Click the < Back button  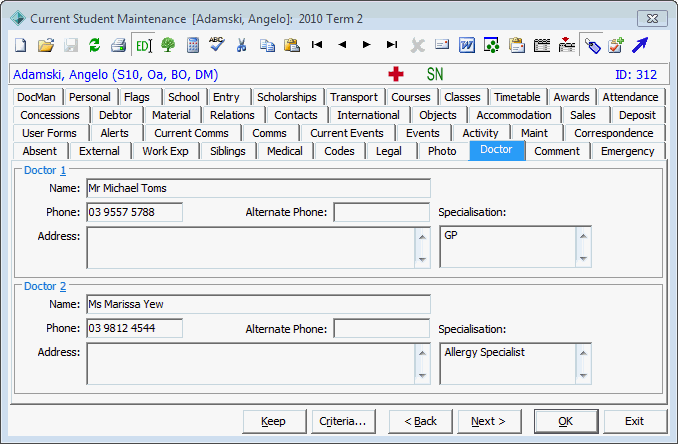pyautogui.click(x=420, y=421)
